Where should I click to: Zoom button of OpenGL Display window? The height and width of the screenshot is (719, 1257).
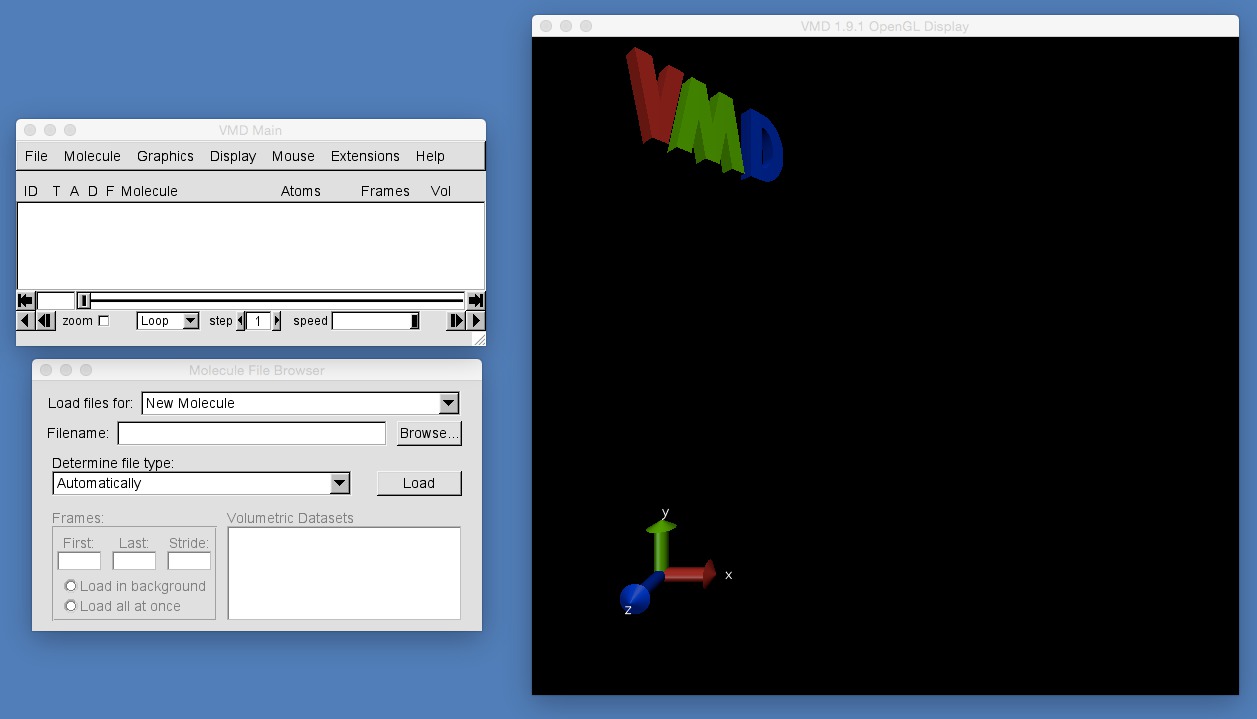tap(586, 26)
